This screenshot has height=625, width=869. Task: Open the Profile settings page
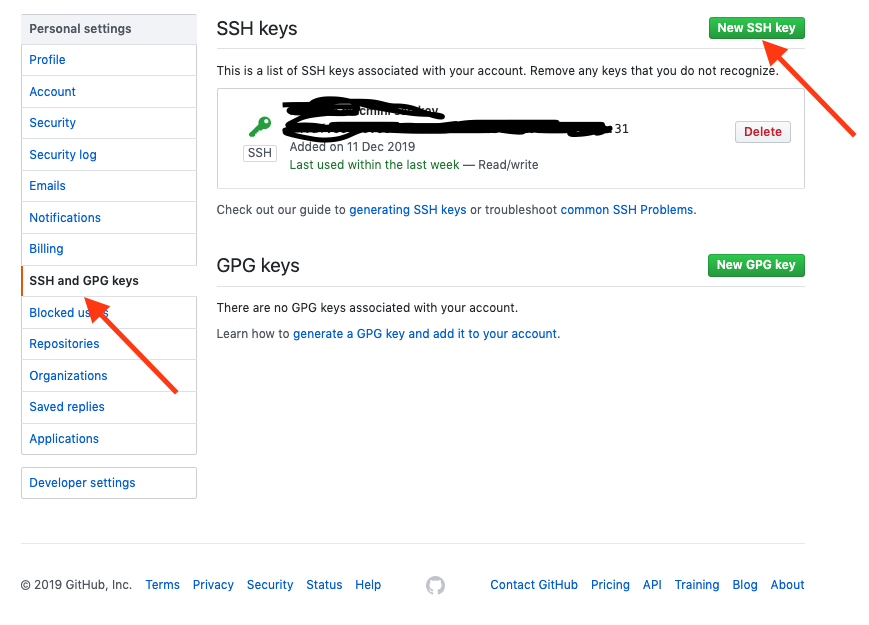pyautogui.click(x=47, y=60)
